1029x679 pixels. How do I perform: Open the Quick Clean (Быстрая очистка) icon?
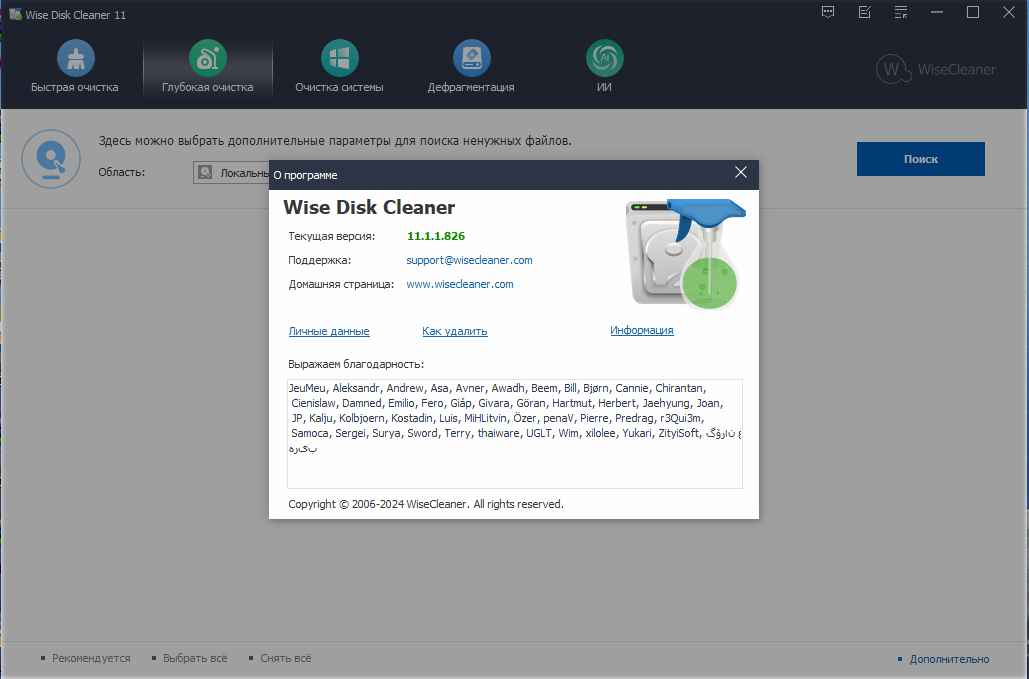point(75,58)
